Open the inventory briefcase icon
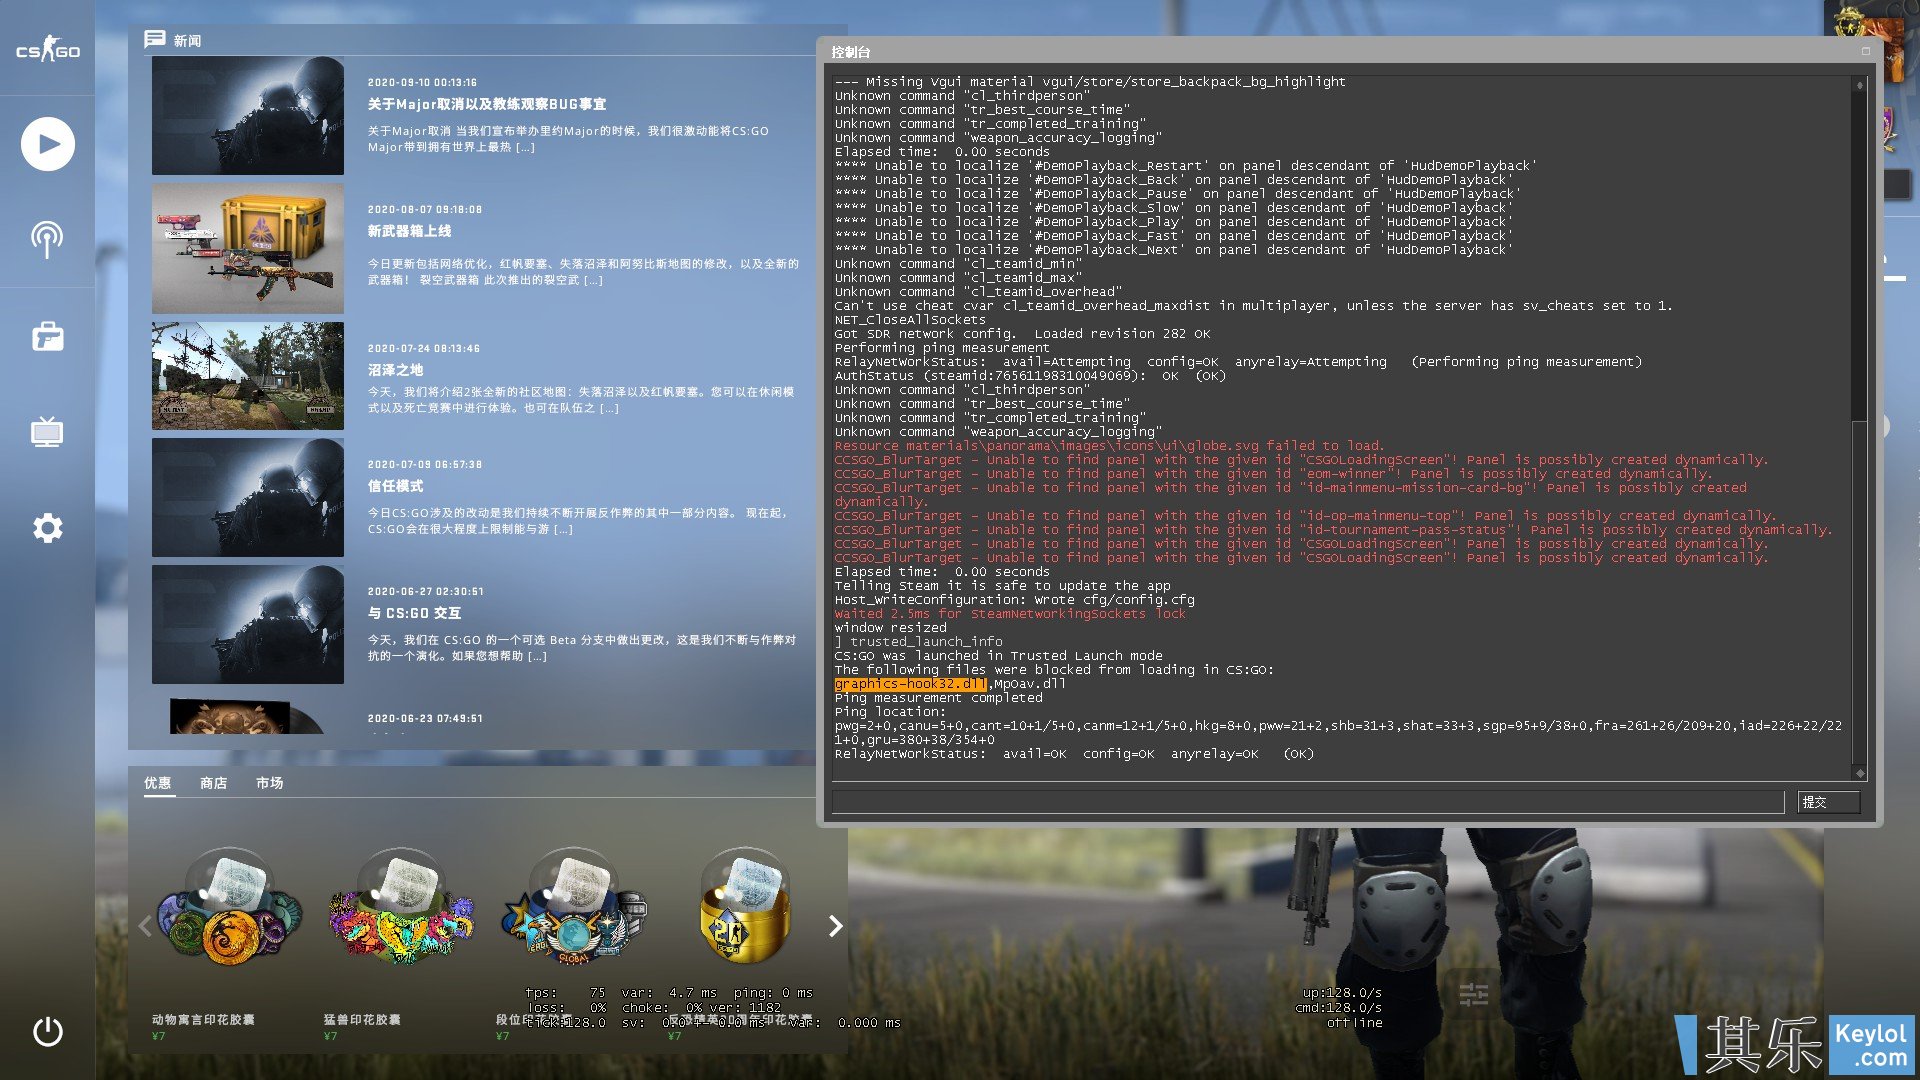The width and height of the screenshot is (1920, 1080). [48, 336]
